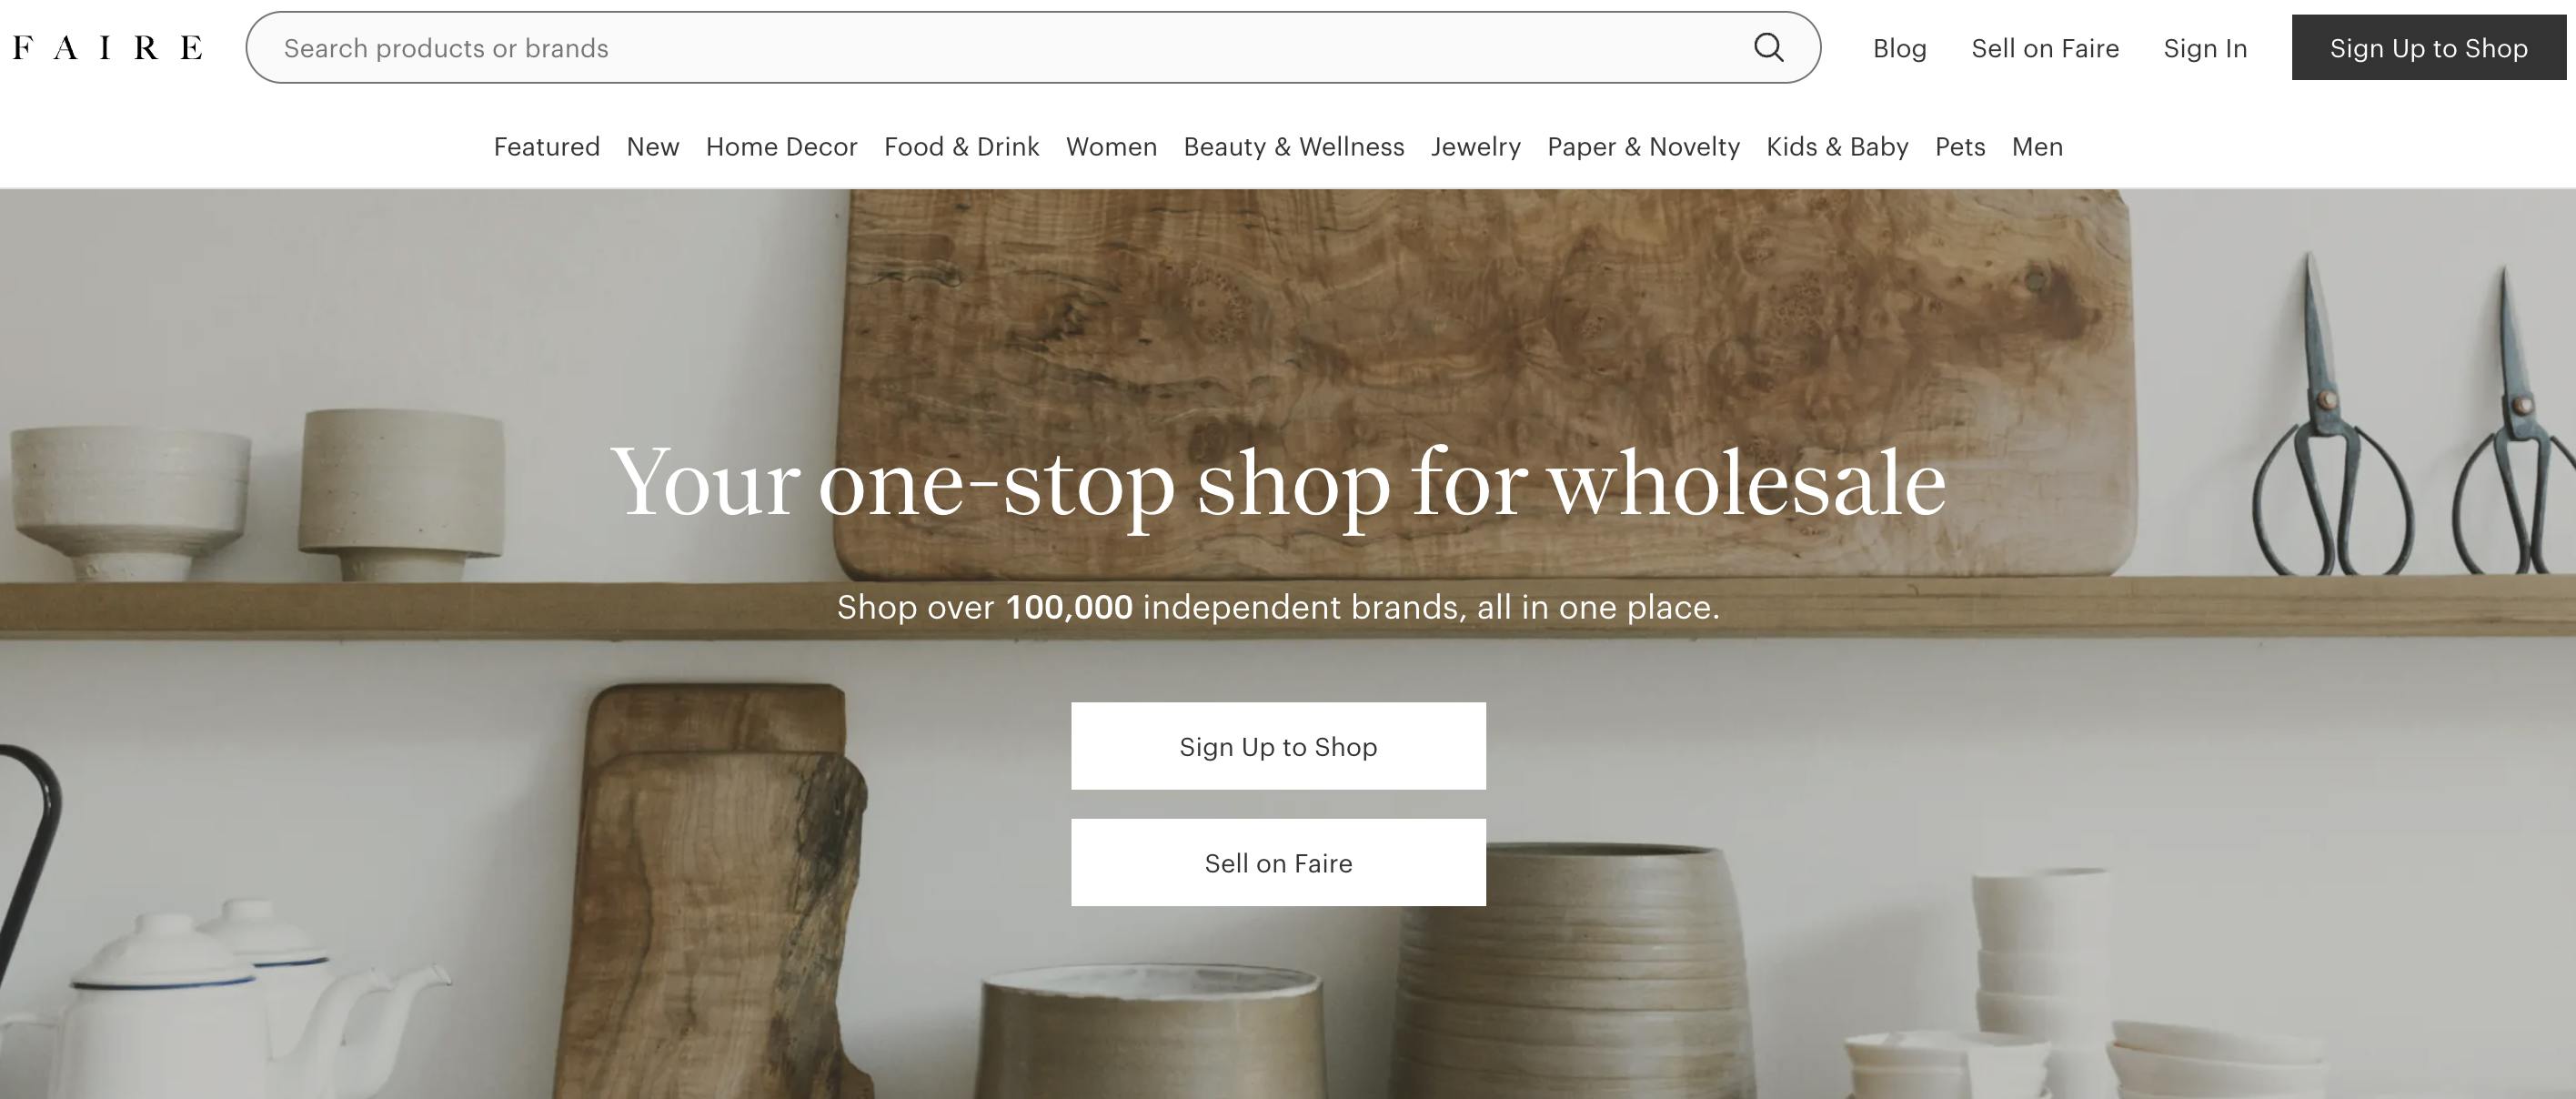Select Paper & Novelty category

(x=1643, y=147)
